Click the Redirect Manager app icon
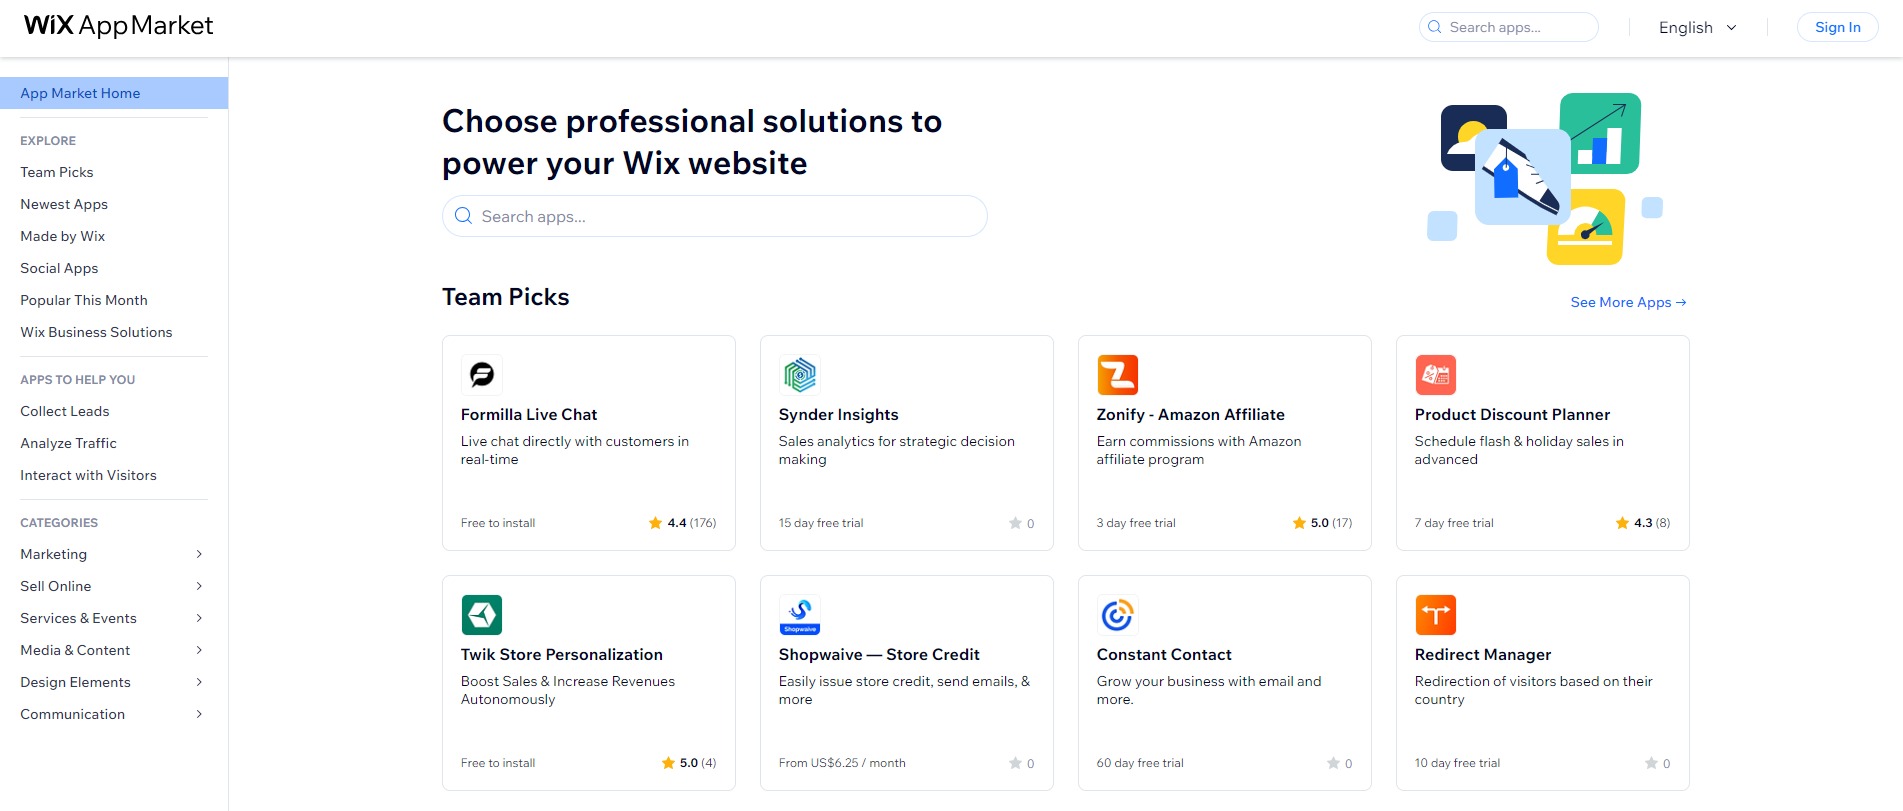Screen dimensions: 1903x811 1436,615
